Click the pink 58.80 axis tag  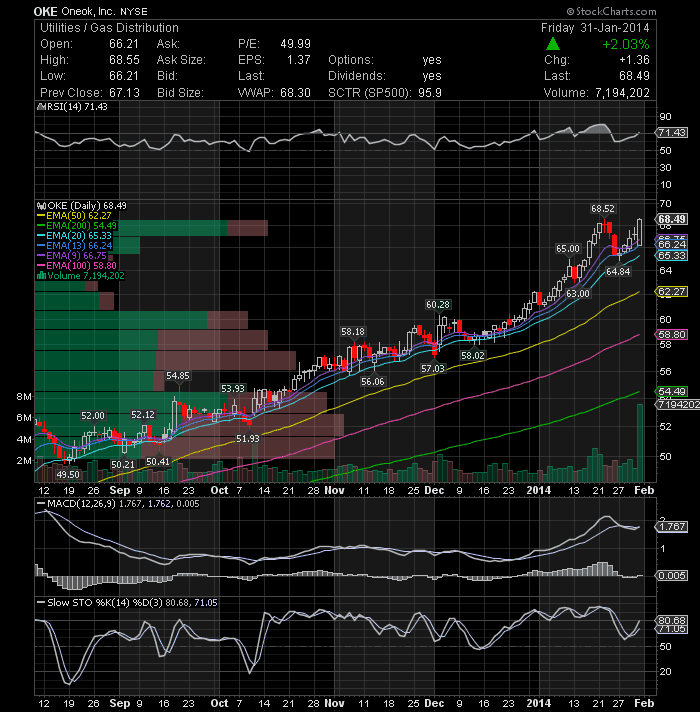pyautogui.click(x=672, y=335)
